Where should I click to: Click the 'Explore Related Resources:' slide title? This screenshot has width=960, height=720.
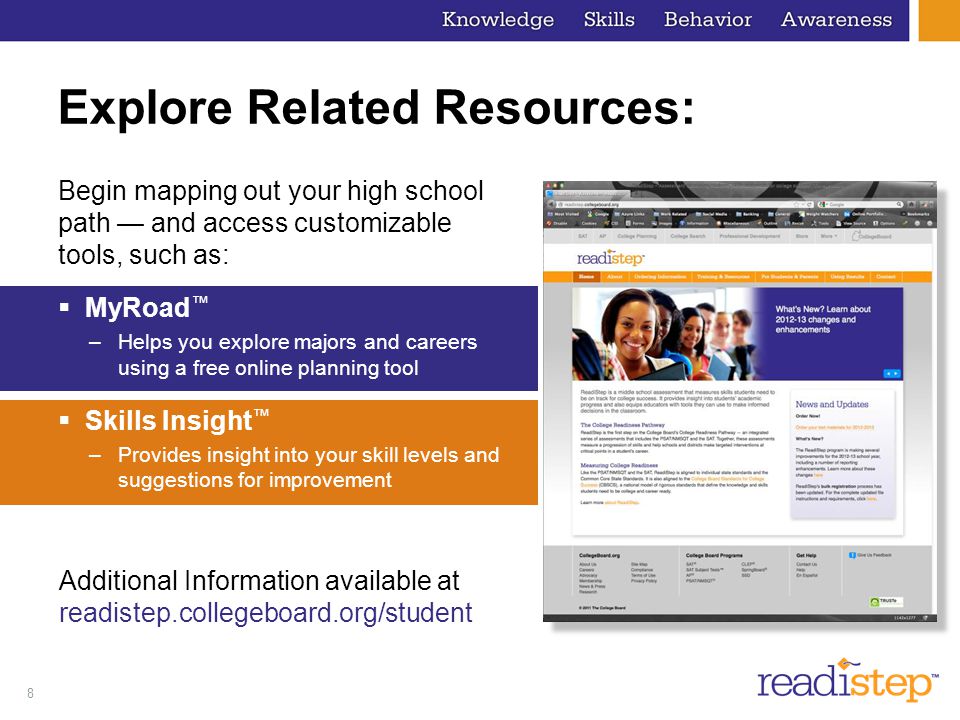[377, 108]
